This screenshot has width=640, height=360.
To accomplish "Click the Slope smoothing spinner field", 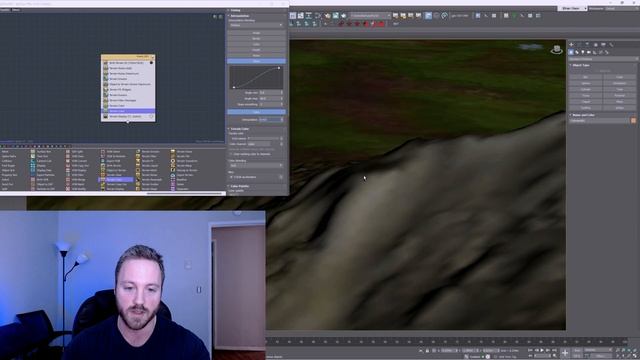I will tap(271, 104).
